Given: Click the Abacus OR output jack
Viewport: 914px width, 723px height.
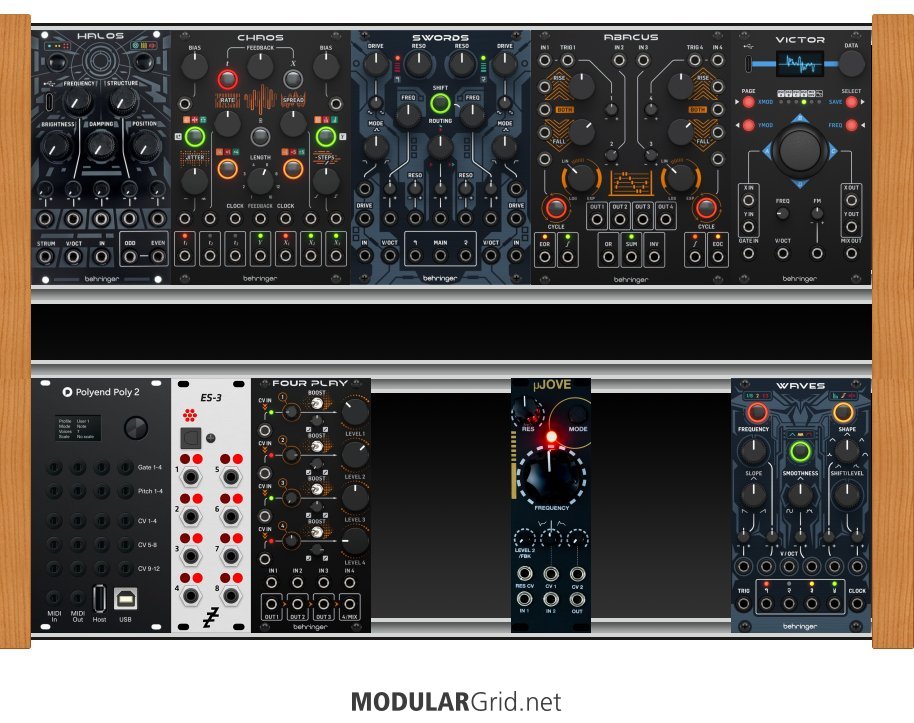Looking at the screenshot, I should click(x=609, y=257).
